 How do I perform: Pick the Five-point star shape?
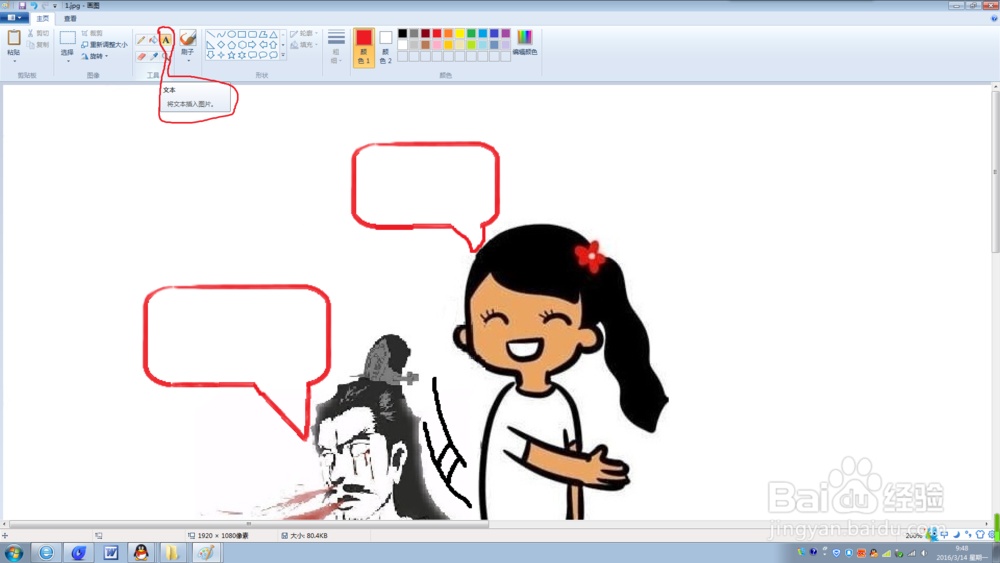[232, 55]
